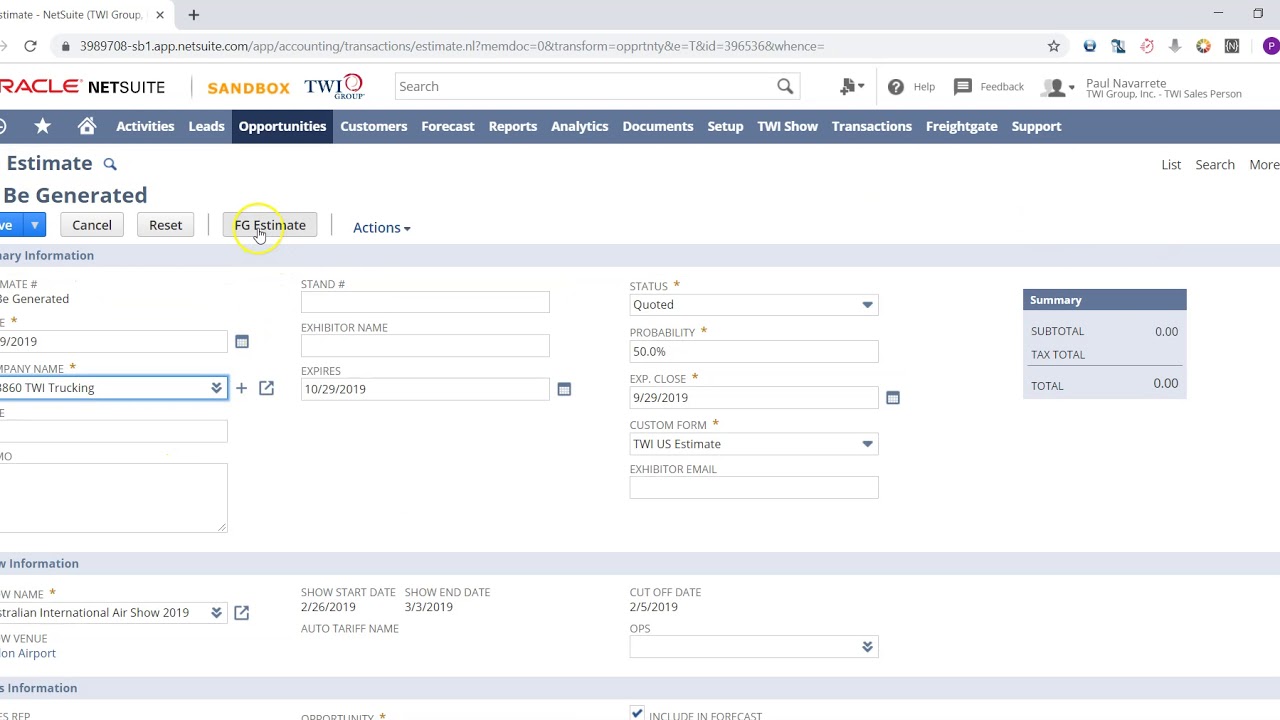
Task: Open the Setup menu
Action: pos(725,126)
